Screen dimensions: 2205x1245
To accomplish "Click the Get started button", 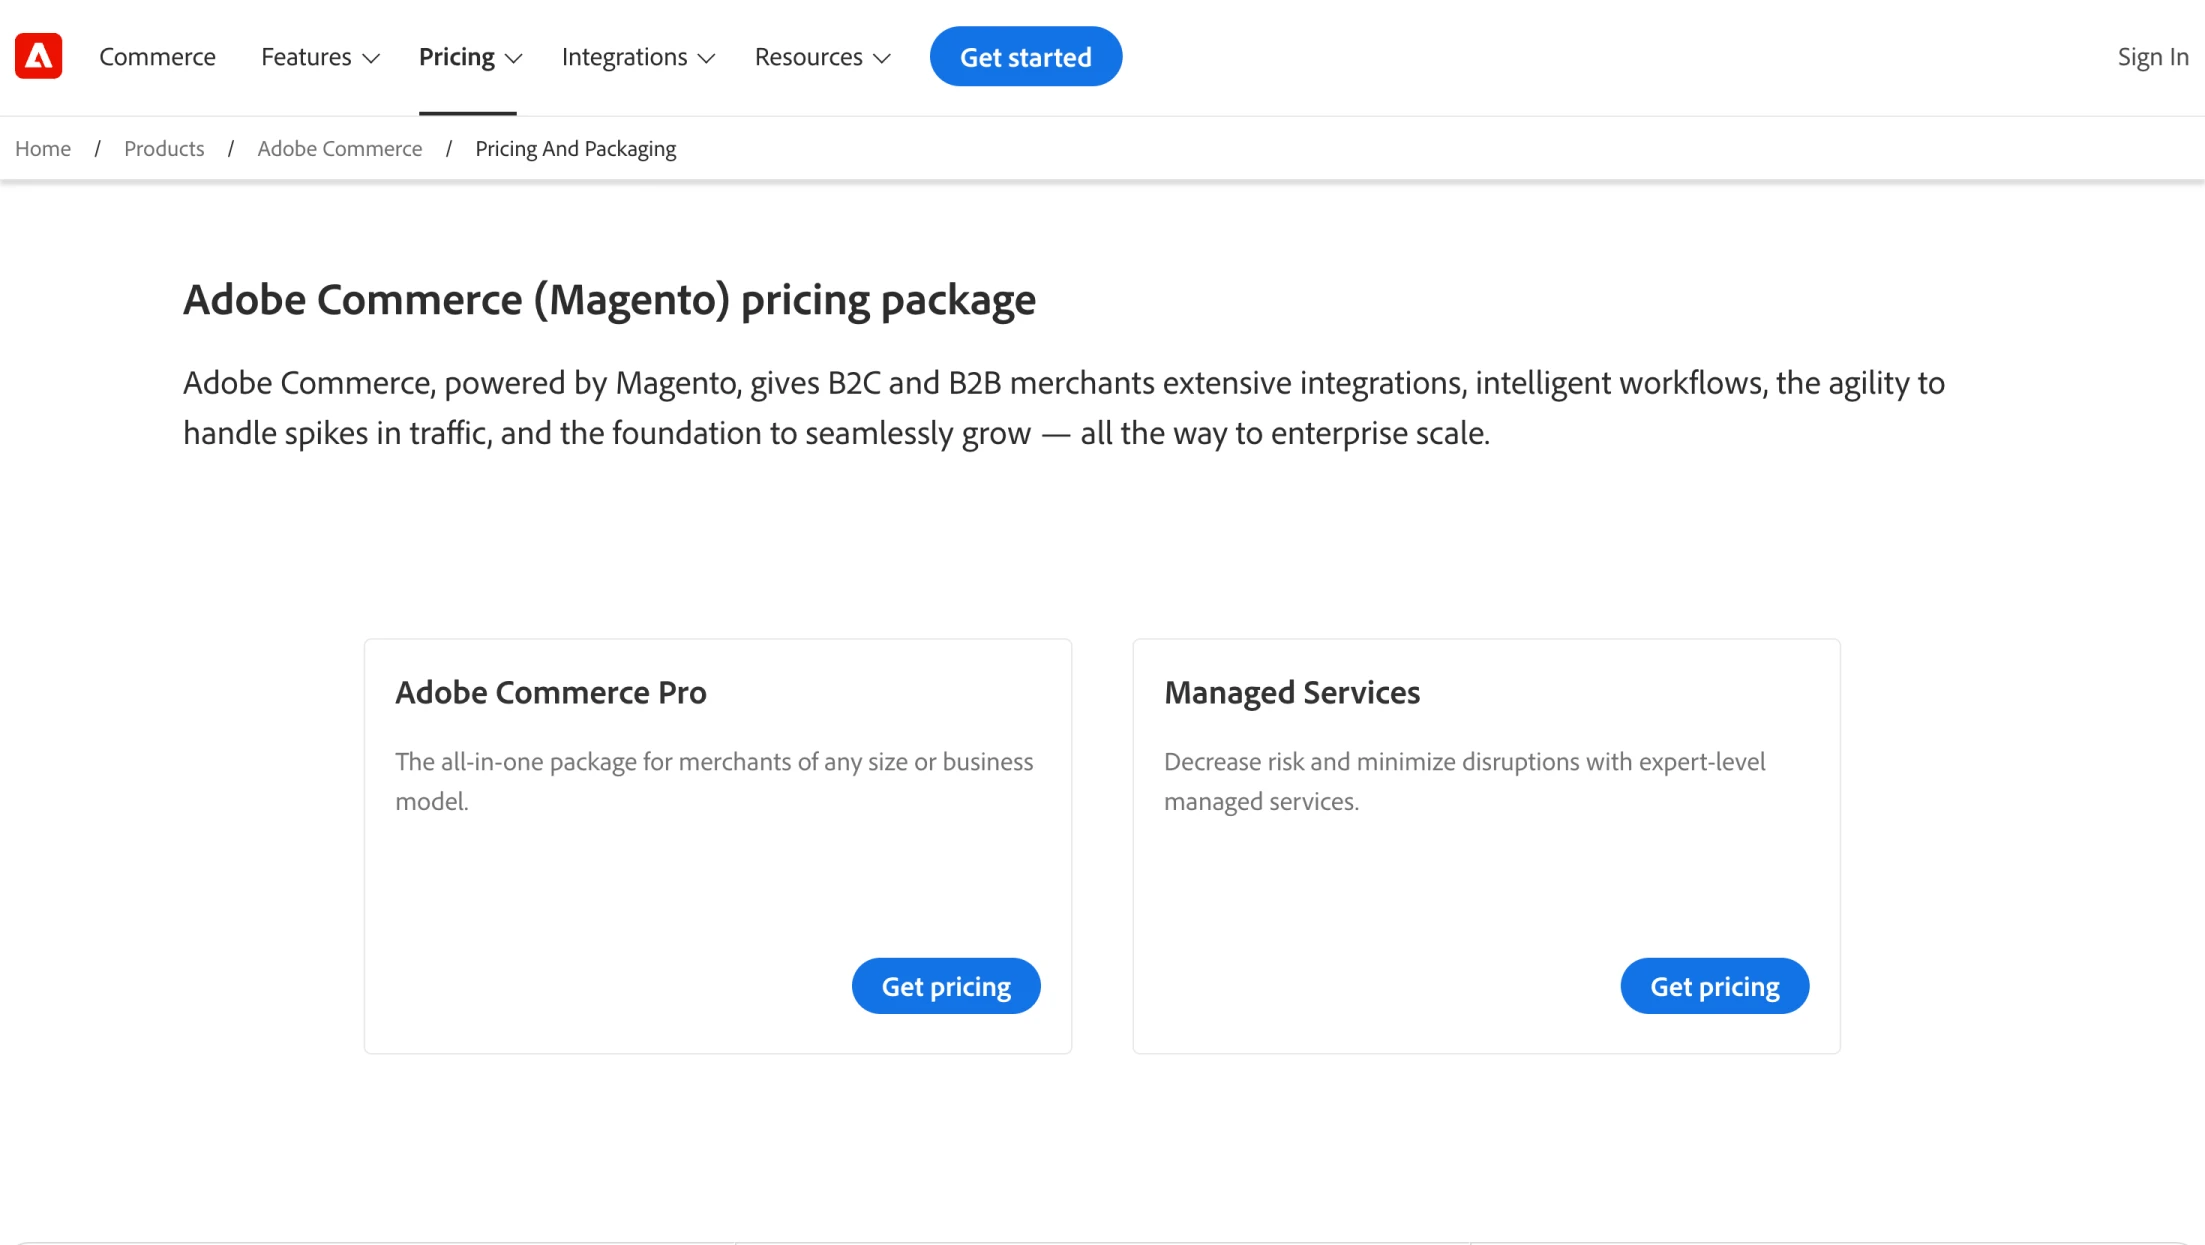I will [1025, 56].
